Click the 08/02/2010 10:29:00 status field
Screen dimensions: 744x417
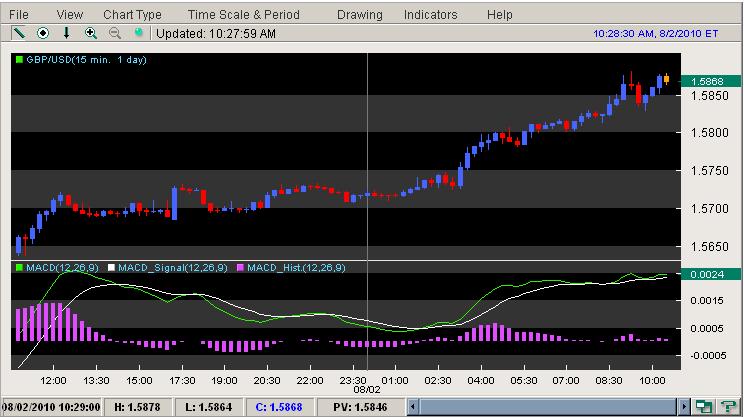coord(51,407)
